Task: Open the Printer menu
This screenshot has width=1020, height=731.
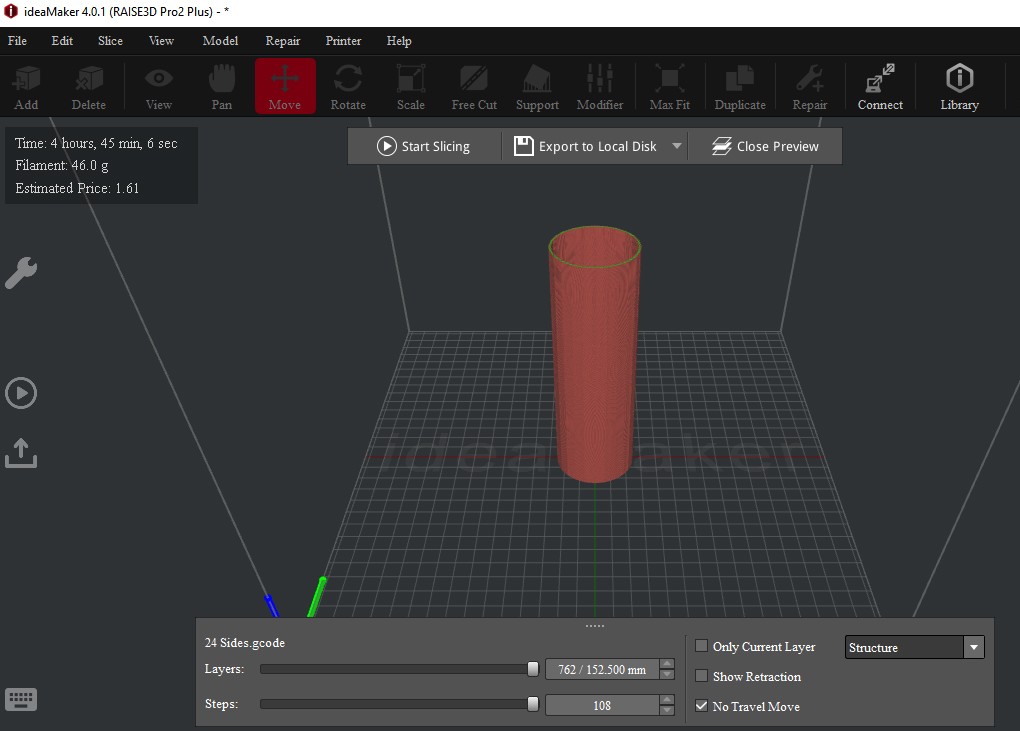Action: 343,41
